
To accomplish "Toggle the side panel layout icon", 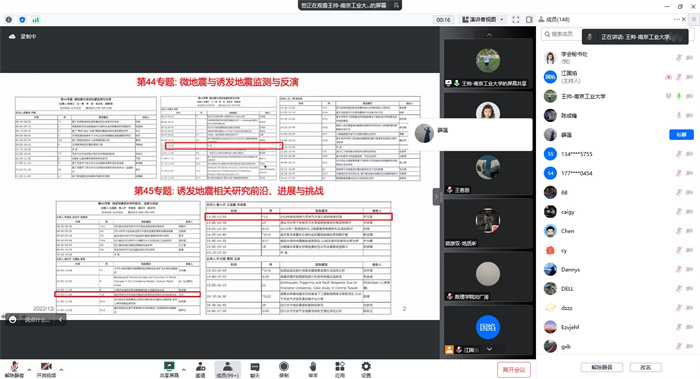I will tap(529, 20).
